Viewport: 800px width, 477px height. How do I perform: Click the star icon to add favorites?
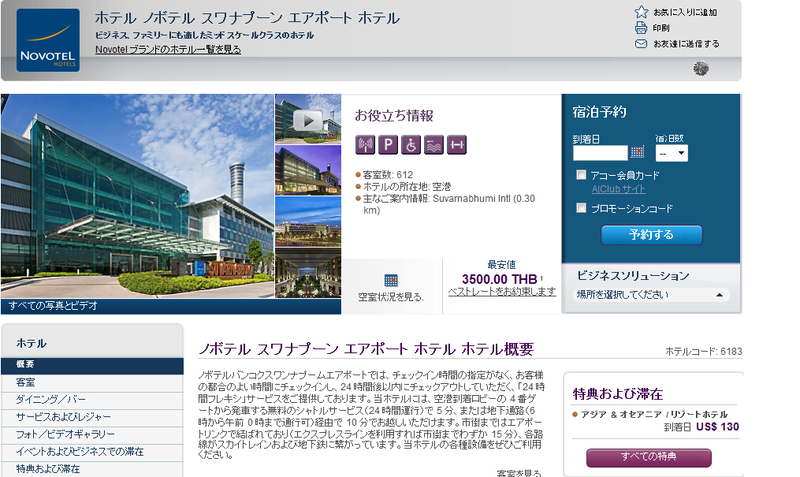[641, 12]
